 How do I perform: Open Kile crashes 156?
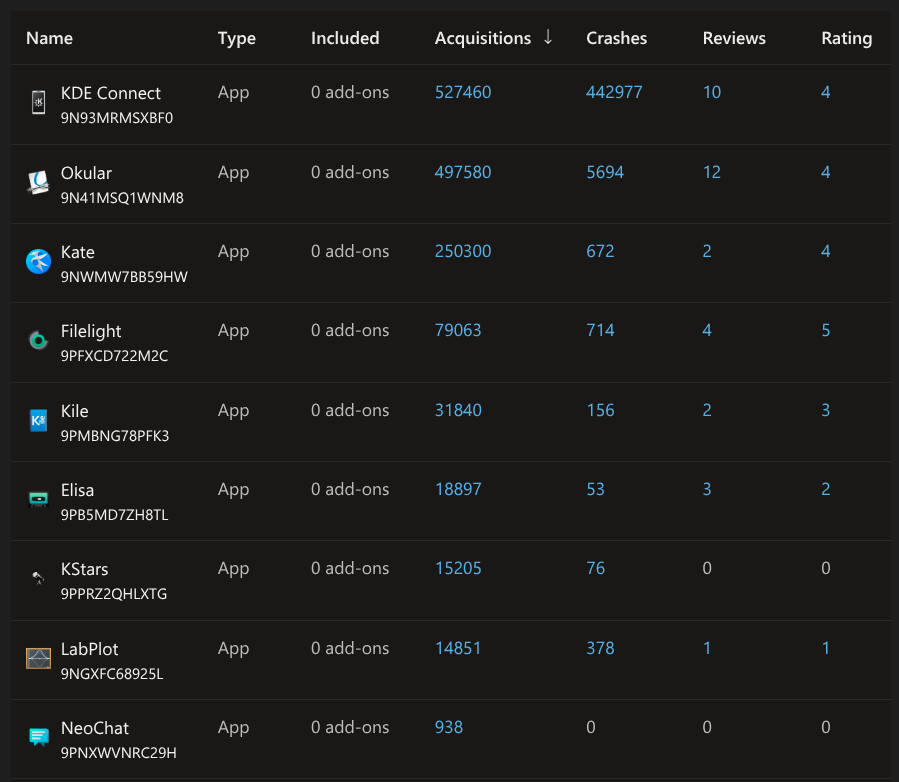click(x=600, y=410)
